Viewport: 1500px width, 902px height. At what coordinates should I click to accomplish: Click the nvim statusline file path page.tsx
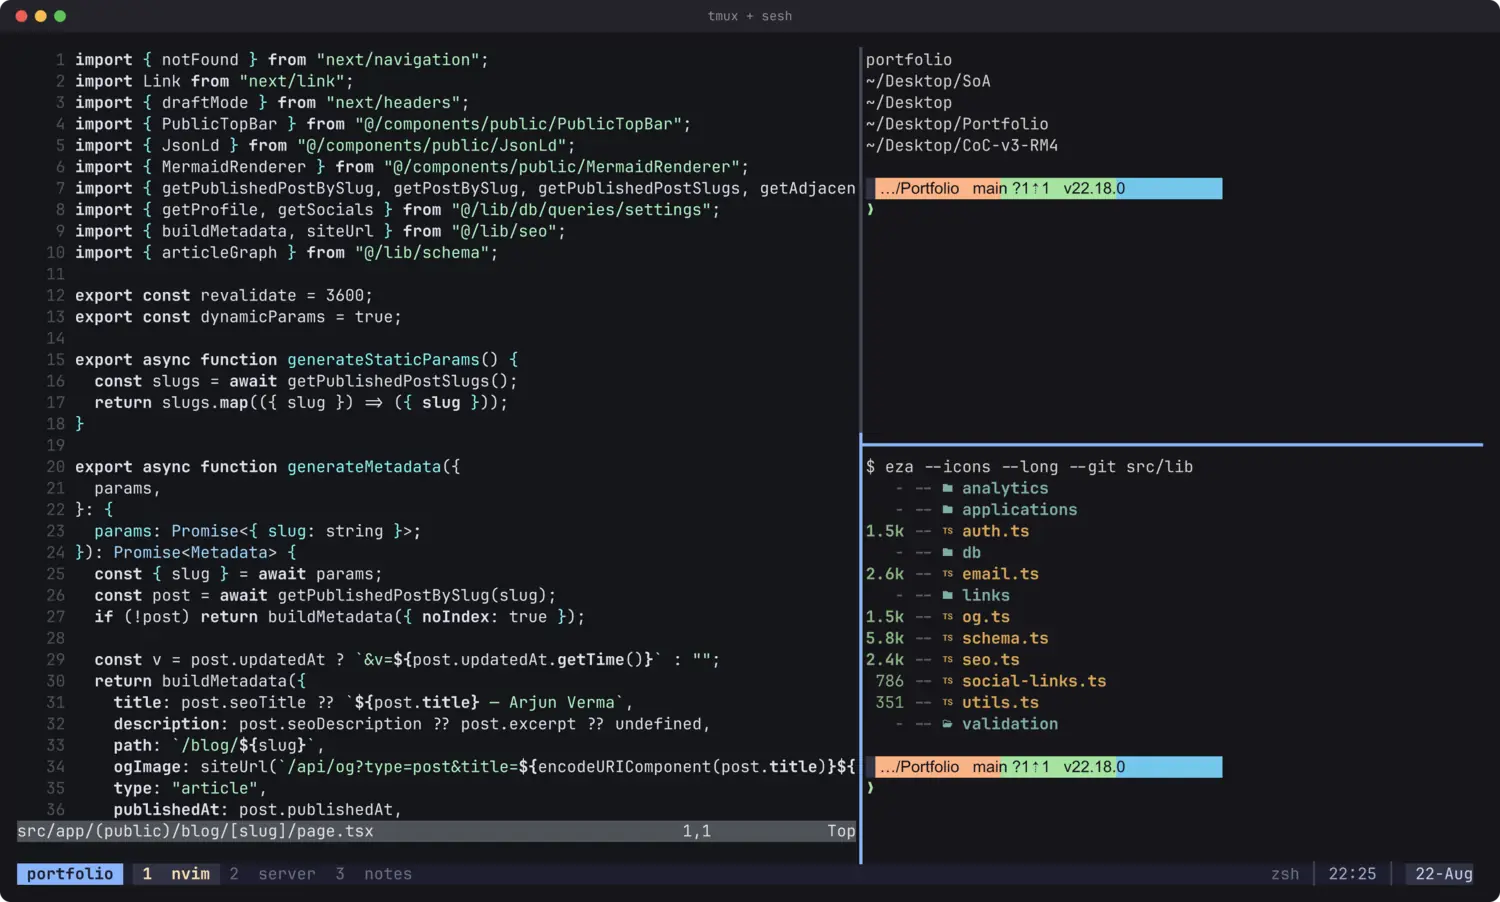tap(195, 831)
